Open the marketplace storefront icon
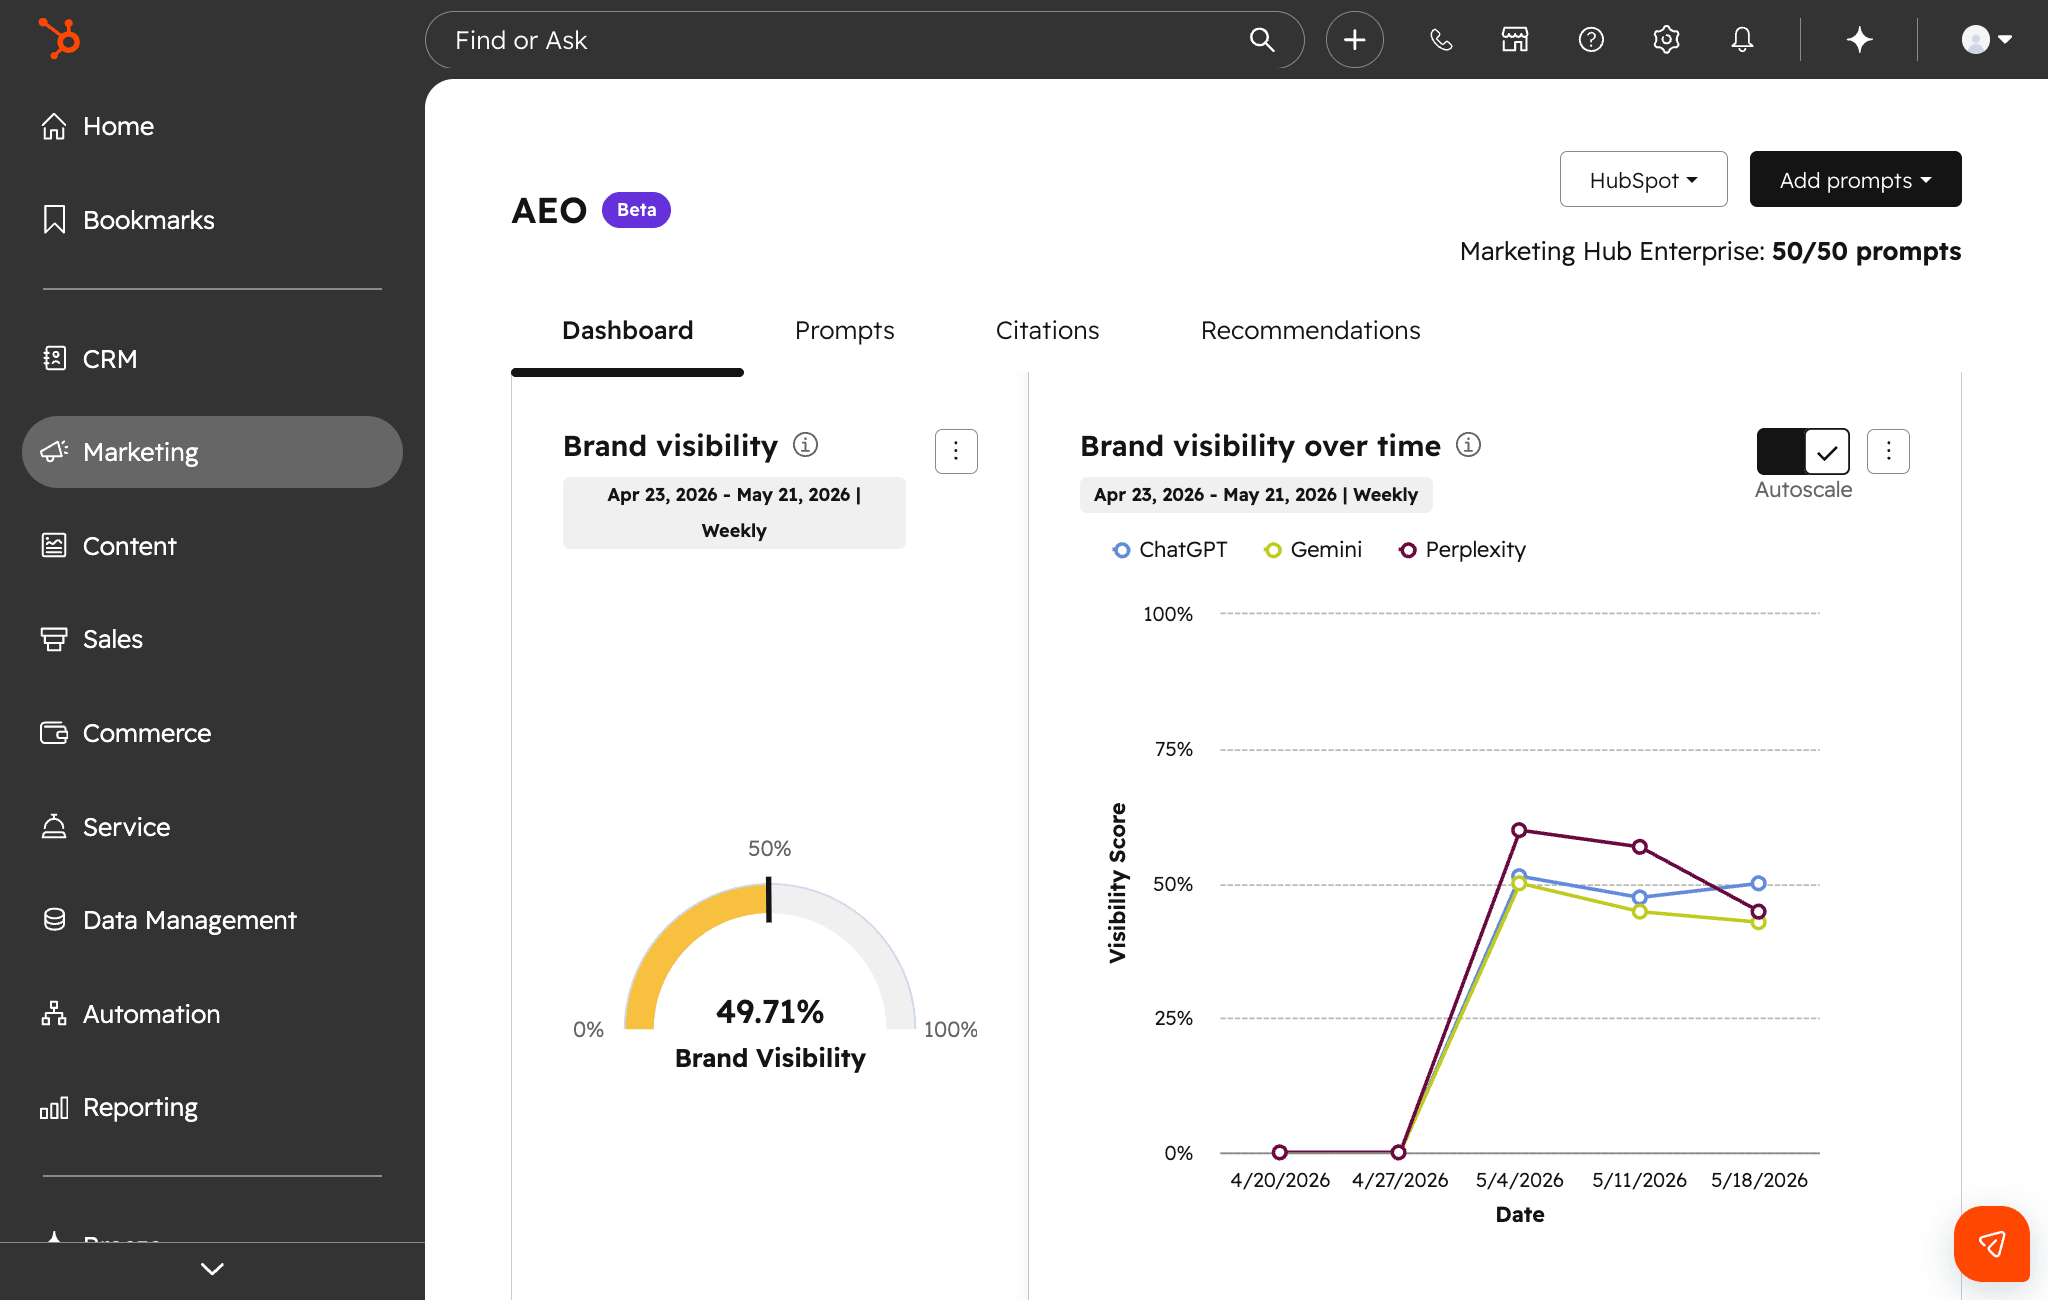The image size is (2048, 1300). [1515, 40]
